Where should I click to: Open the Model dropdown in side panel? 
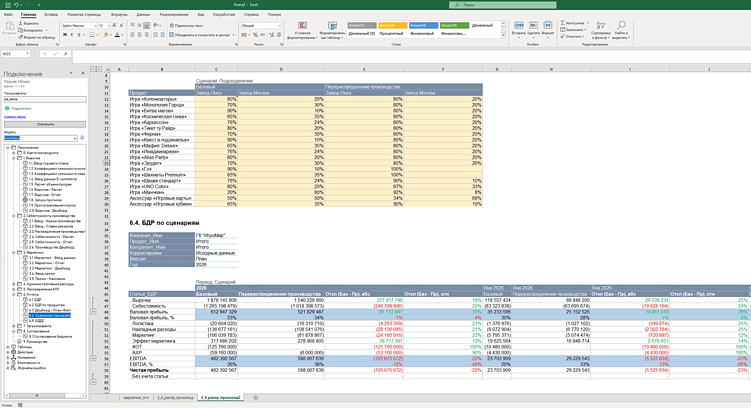[75, 139]
